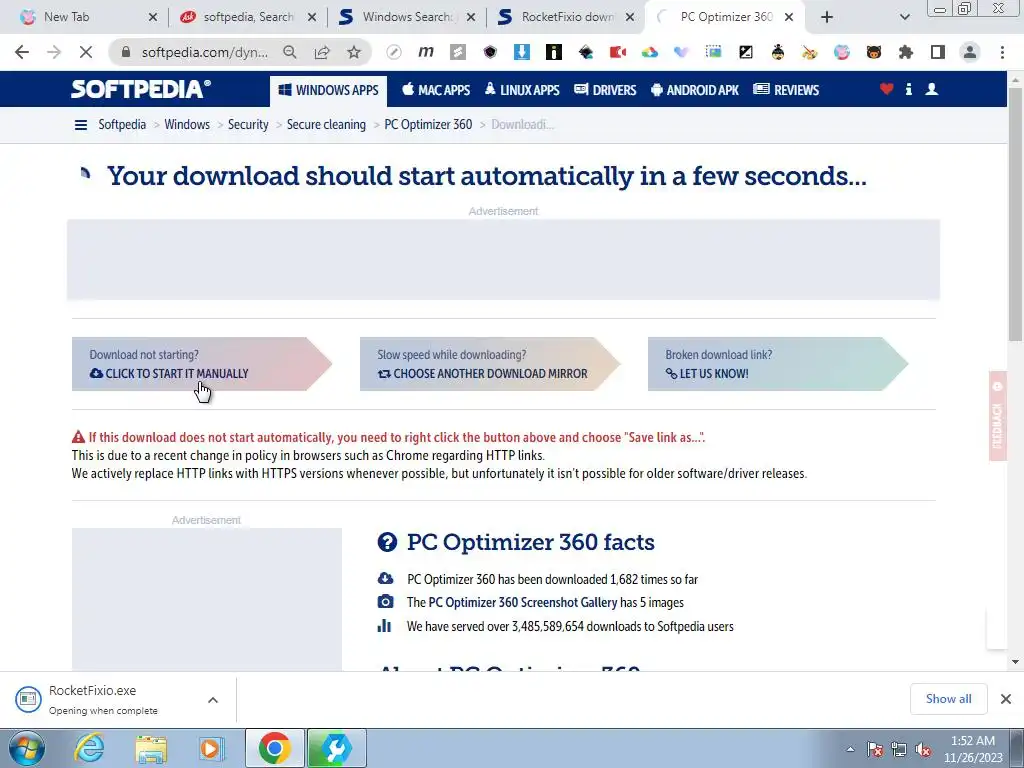Expand RocketFixio.exe download options arrow
Viewport: 1024px width, 768px height.
[x=213, y=700]
